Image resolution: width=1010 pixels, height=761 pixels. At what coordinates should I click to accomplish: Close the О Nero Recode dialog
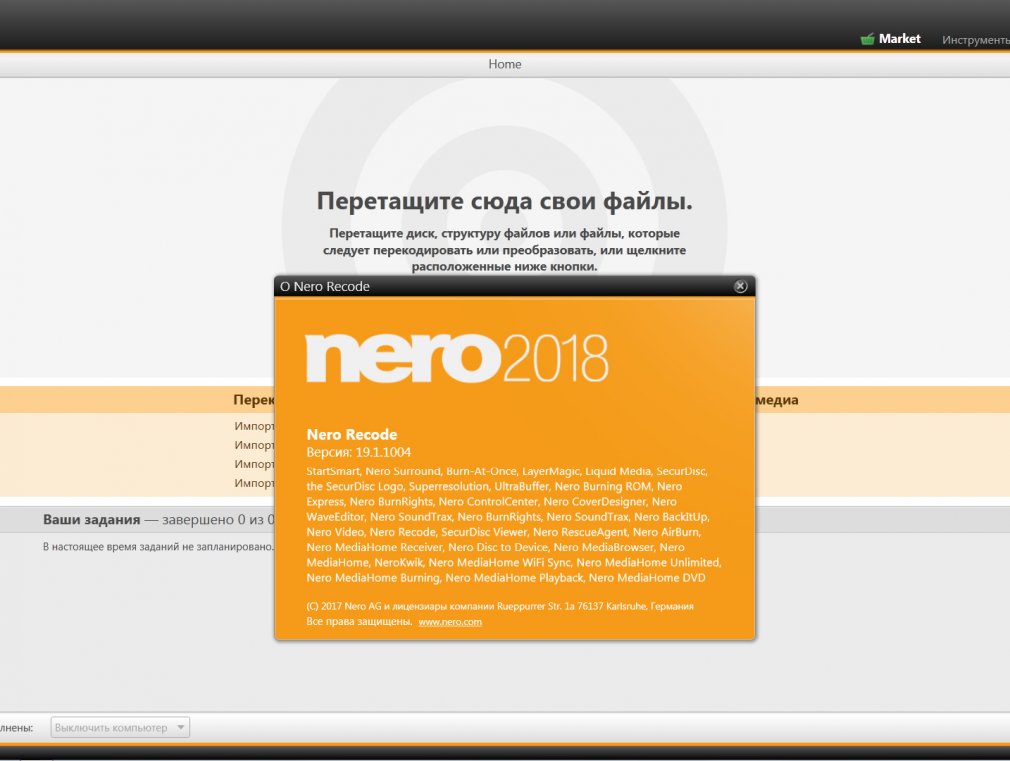tap(740, 286)
